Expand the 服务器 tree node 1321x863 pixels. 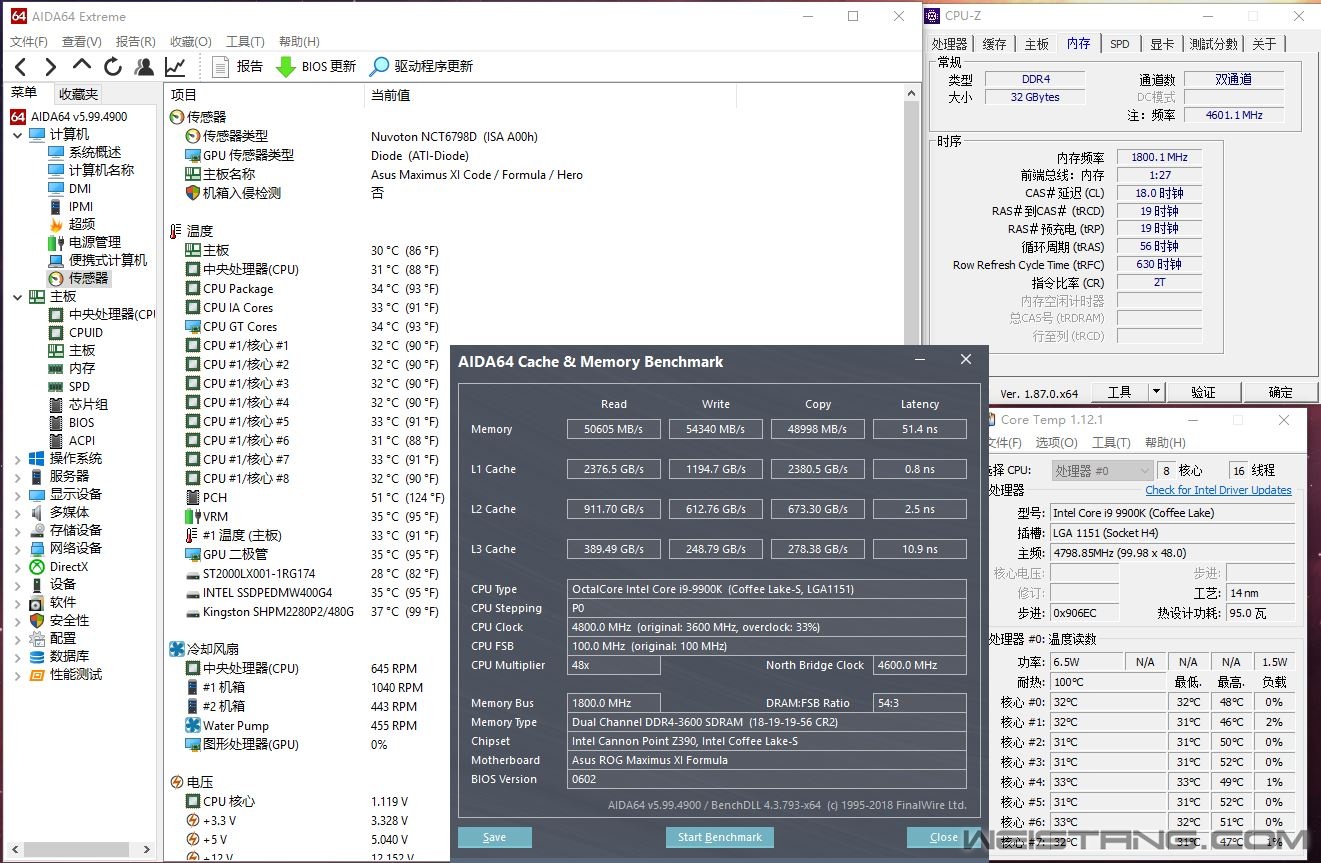18,476
